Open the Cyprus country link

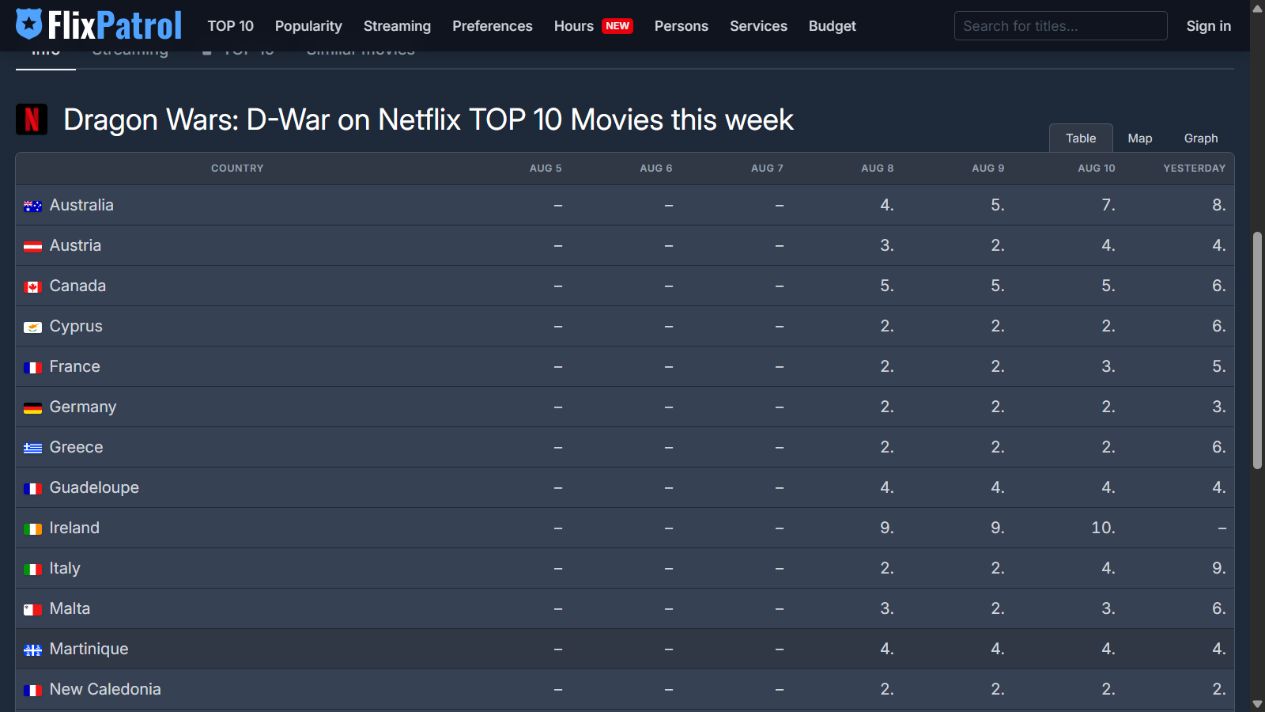(x=76, y=326)
